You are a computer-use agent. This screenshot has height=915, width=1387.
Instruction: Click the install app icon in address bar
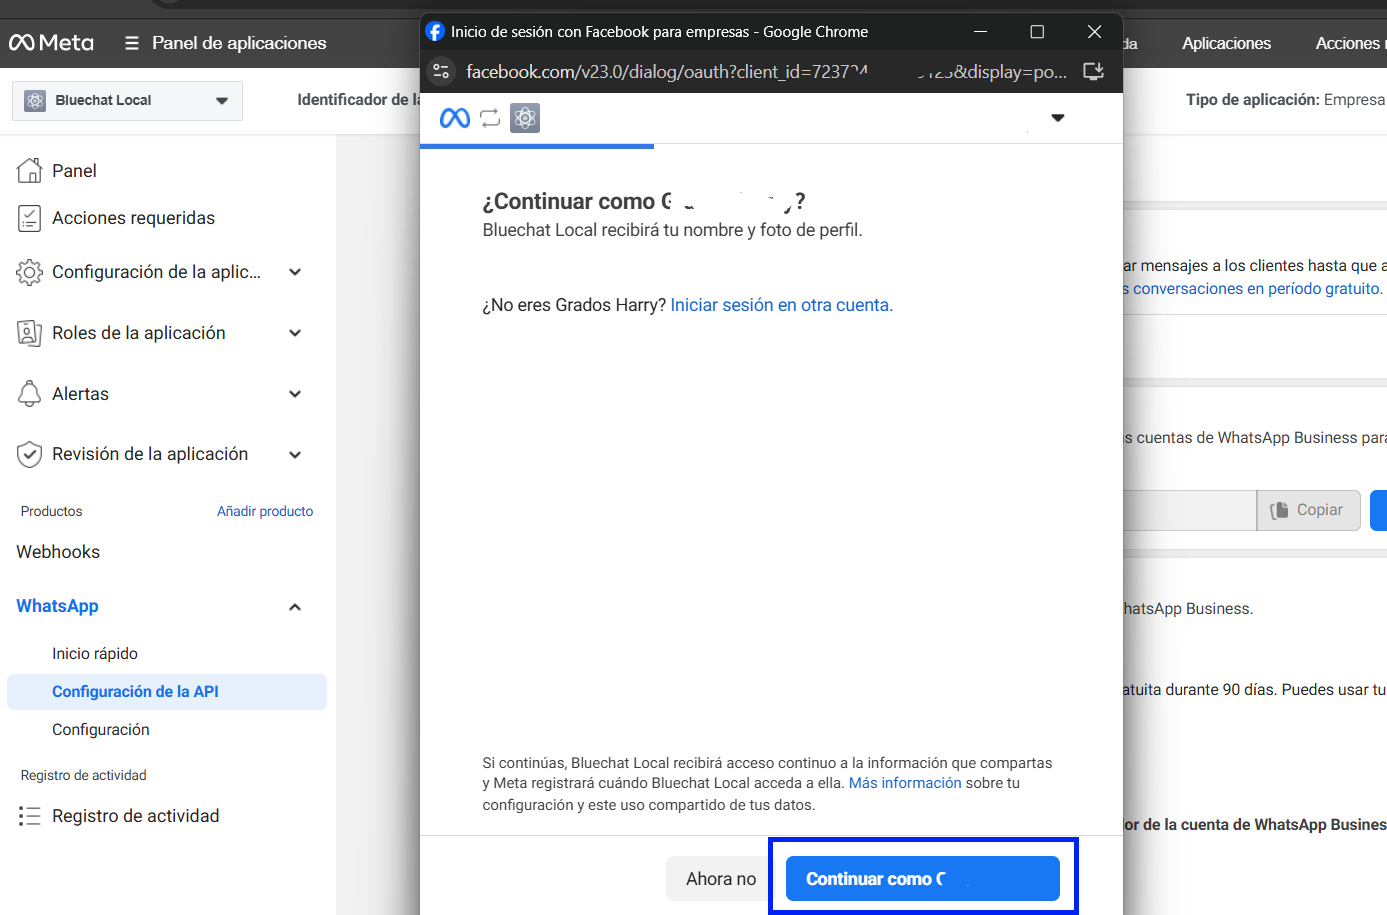pos(1093,72)
